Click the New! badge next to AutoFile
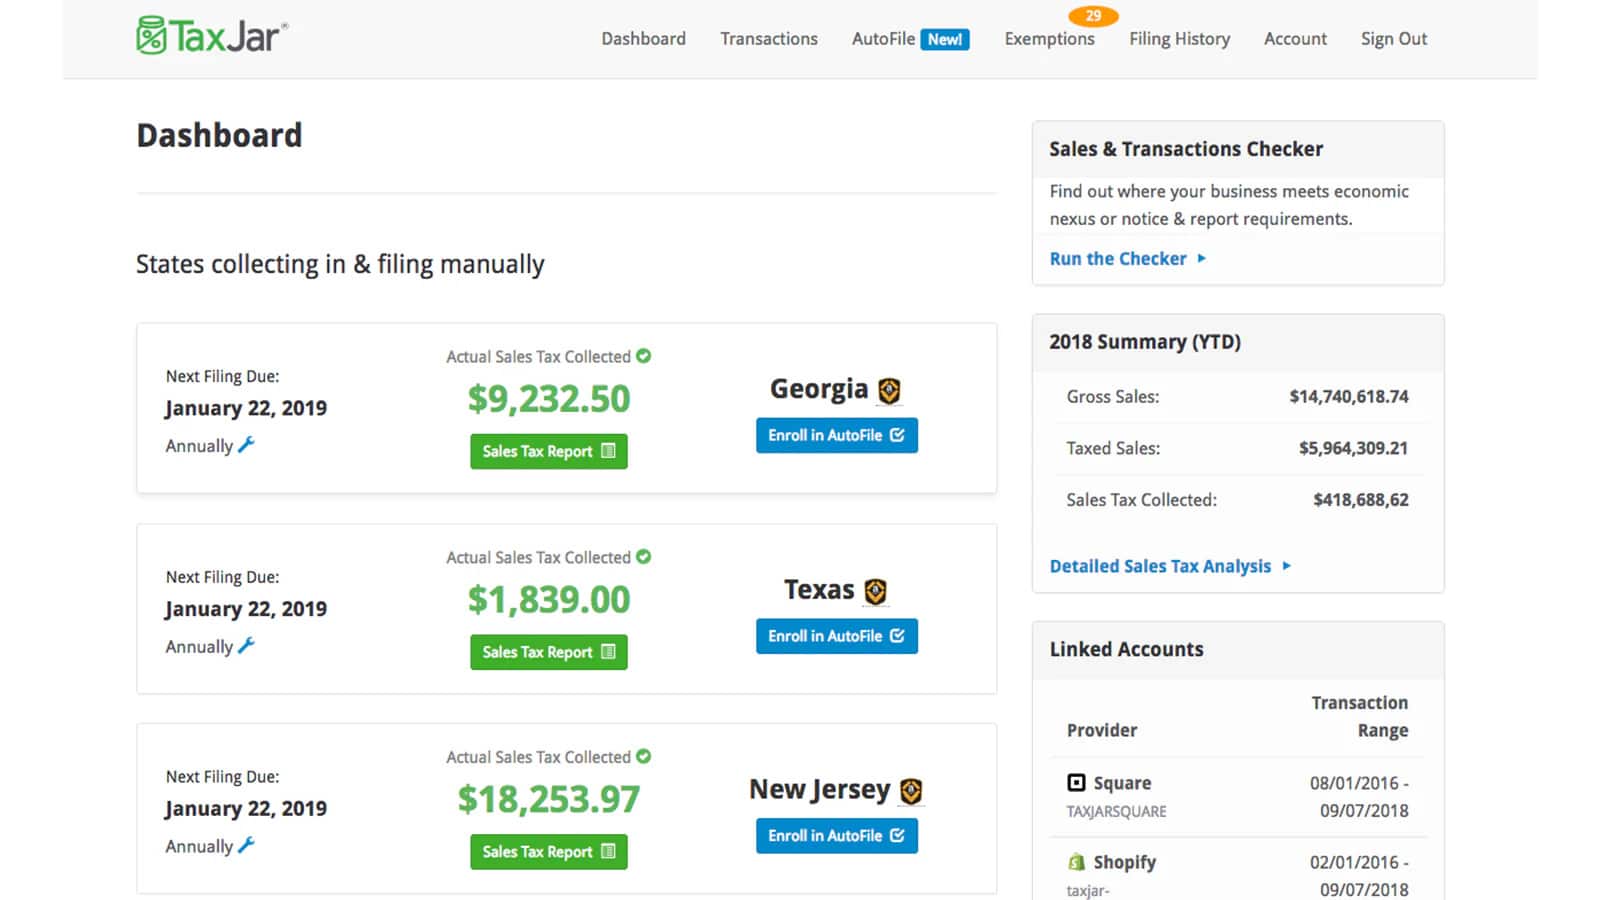Screen dimensions: 1600x900 click(x=946, y=39)
